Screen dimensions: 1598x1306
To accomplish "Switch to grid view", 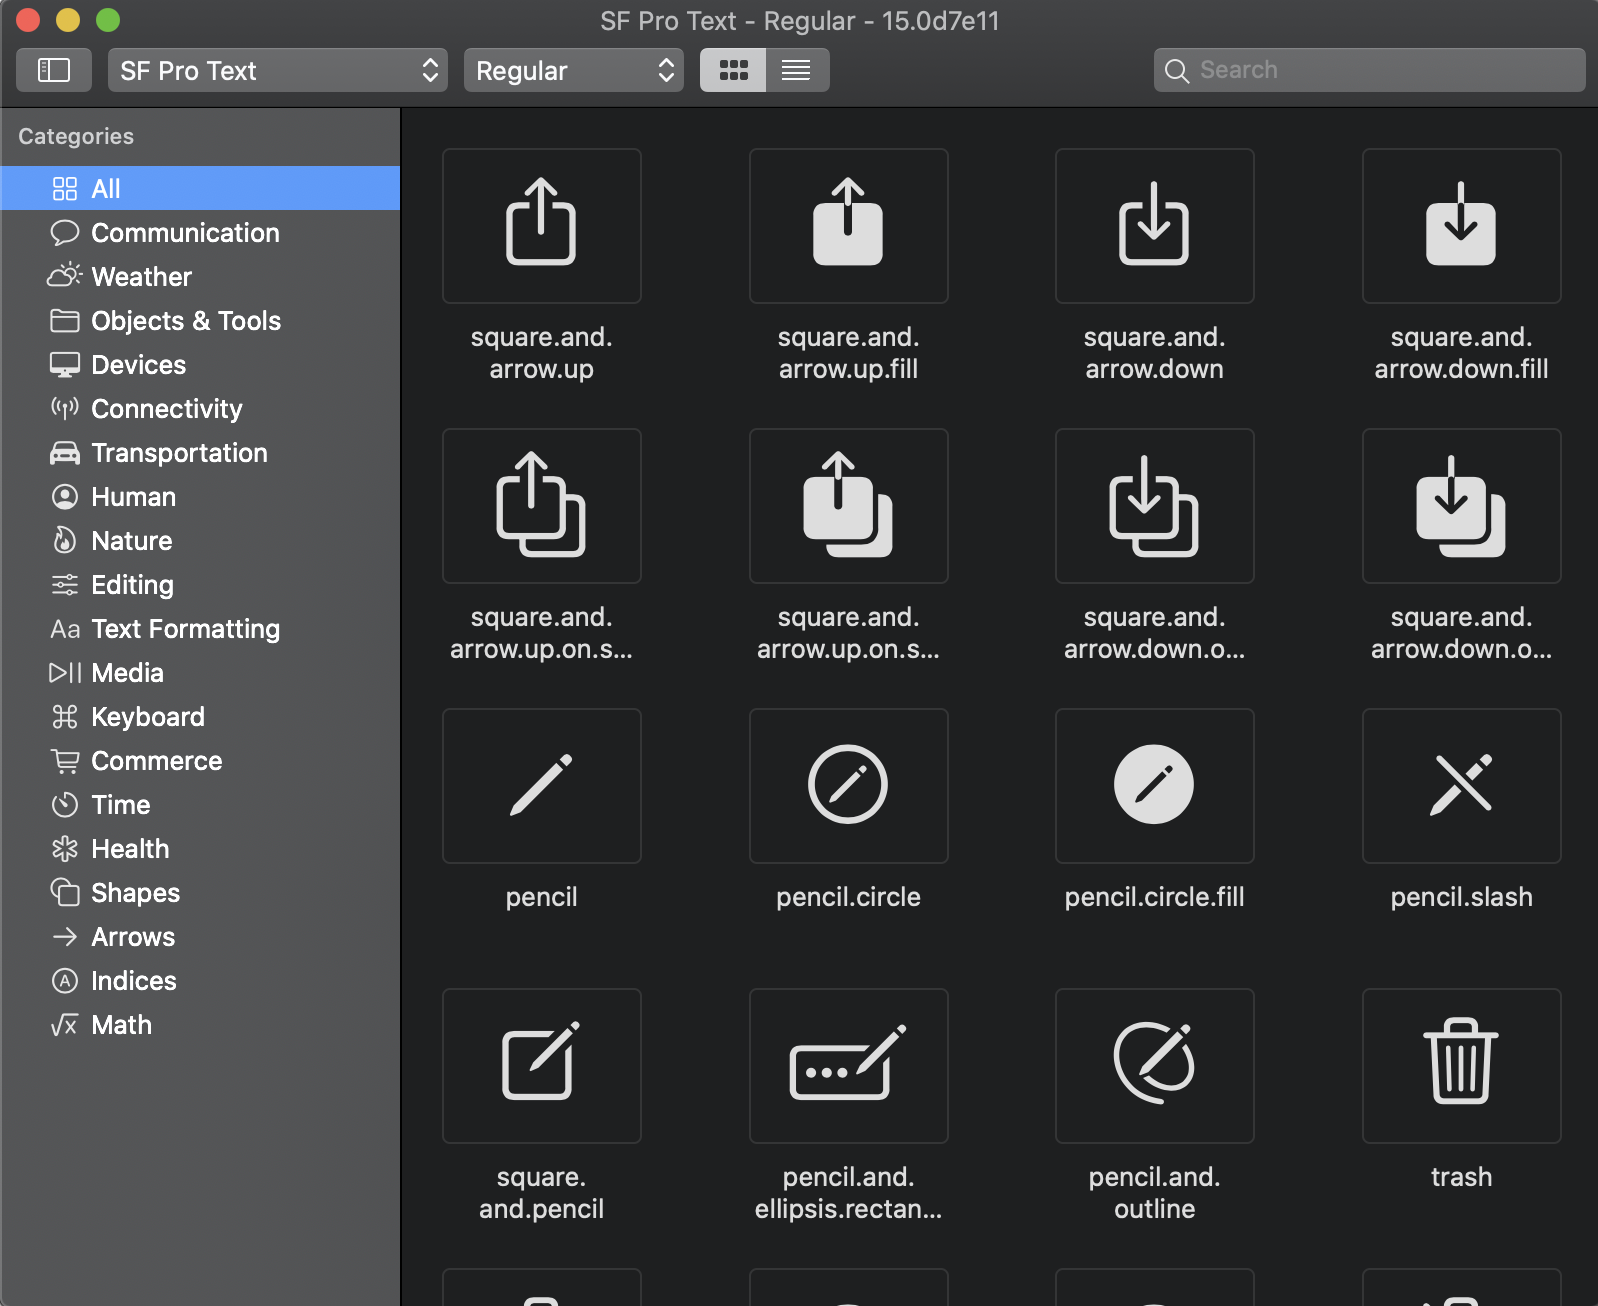I will coord(733,70).
